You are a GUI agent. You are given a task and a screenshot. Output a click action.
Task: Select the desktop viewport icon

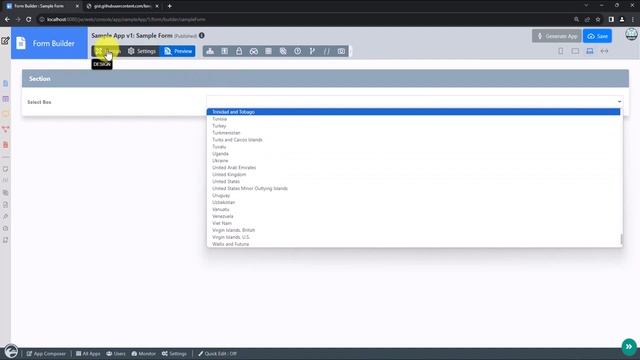coord(590,51)
